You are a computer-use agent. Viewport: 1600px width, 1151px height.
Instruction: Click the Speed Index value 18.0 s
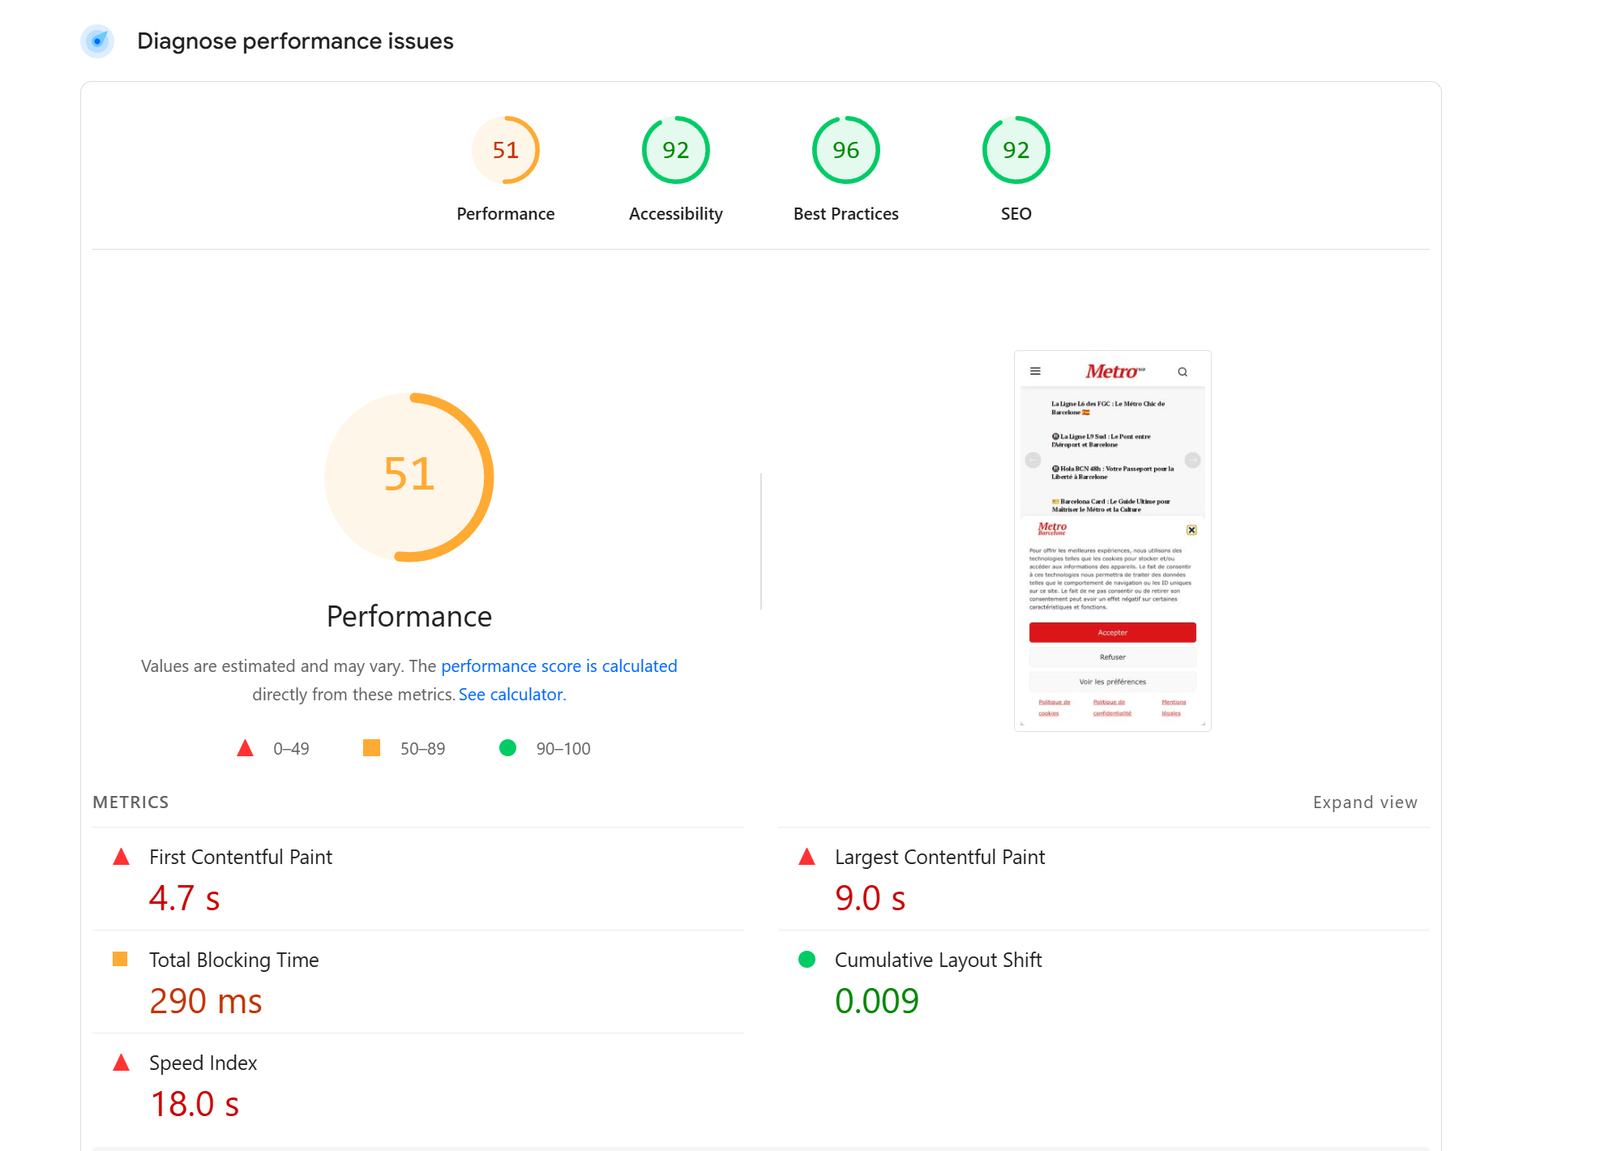click(194, 1104)
